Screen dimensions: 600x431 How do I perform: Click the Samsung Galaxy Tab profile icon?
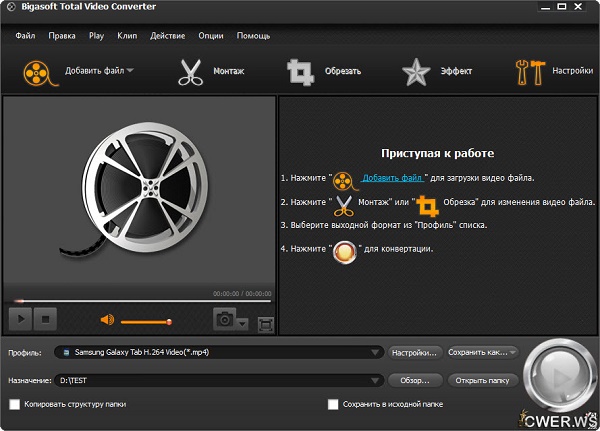coord(66,352)
